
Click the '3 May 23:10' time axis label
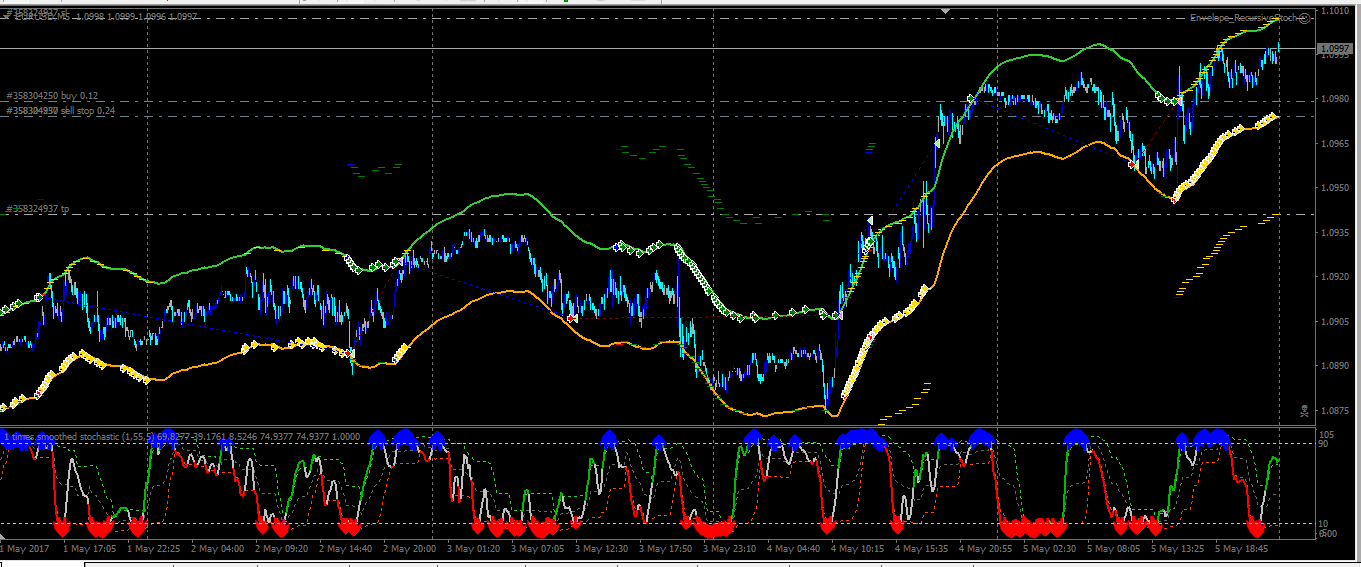tap(729, 549)
